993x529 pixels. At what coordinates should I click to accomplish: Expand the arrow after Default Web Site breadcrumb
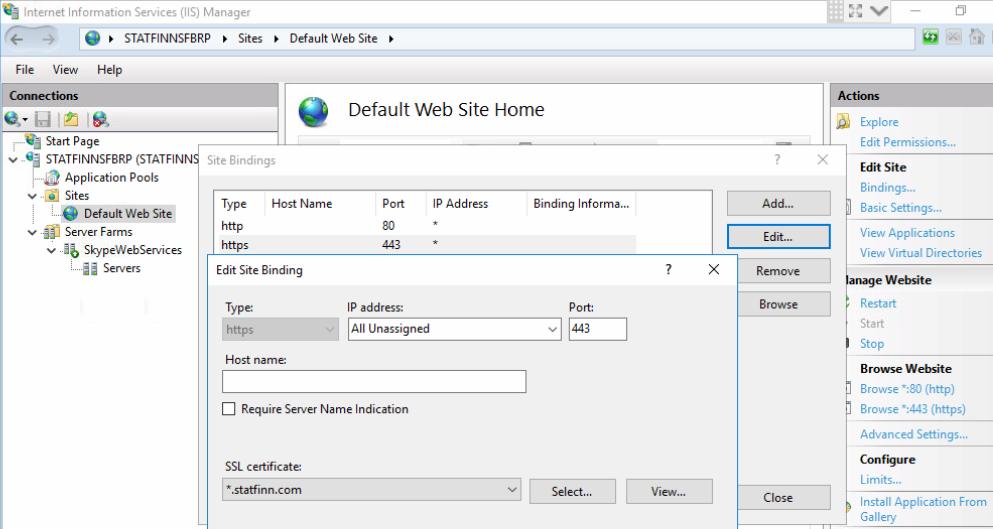tap(391, 39)
